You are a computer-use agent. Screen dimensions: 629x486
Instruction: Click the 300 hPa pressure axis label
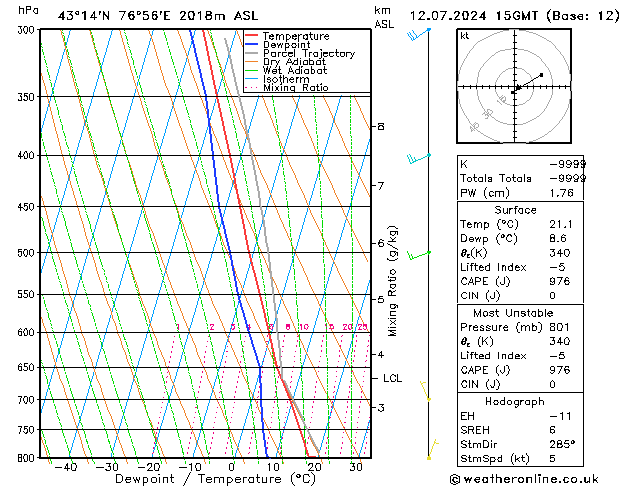28,30
